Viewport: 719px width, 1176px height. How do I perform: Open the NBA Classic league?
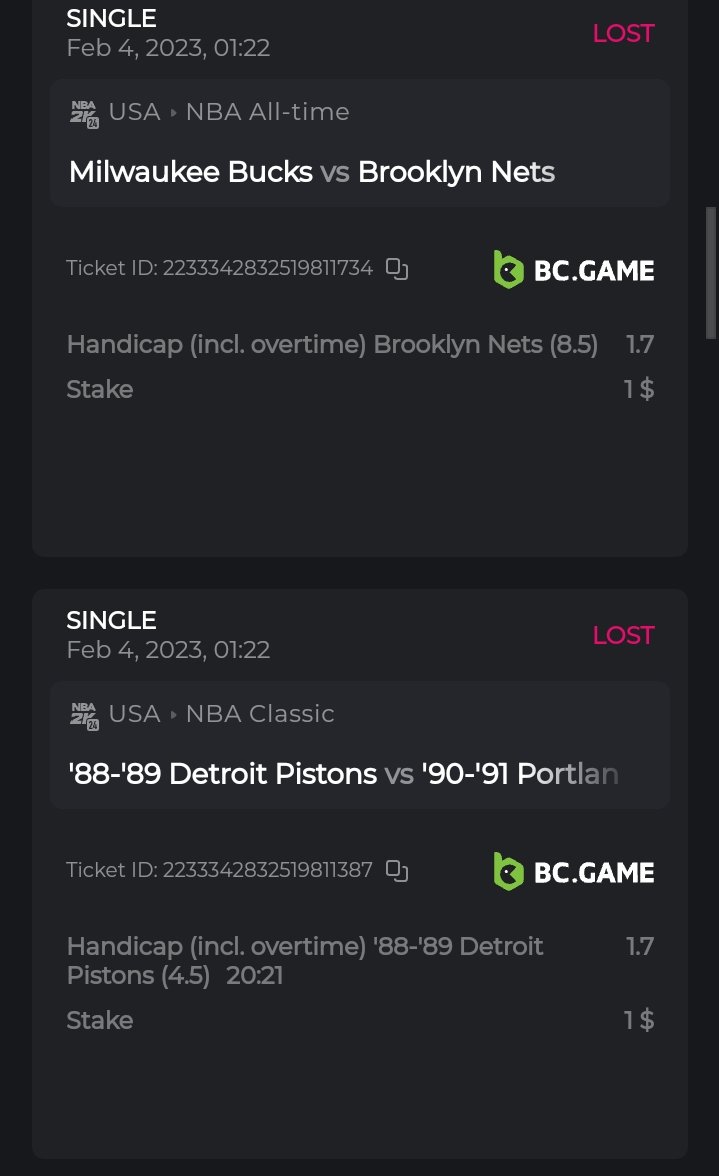pyautogui.click(x=260, y=714)
